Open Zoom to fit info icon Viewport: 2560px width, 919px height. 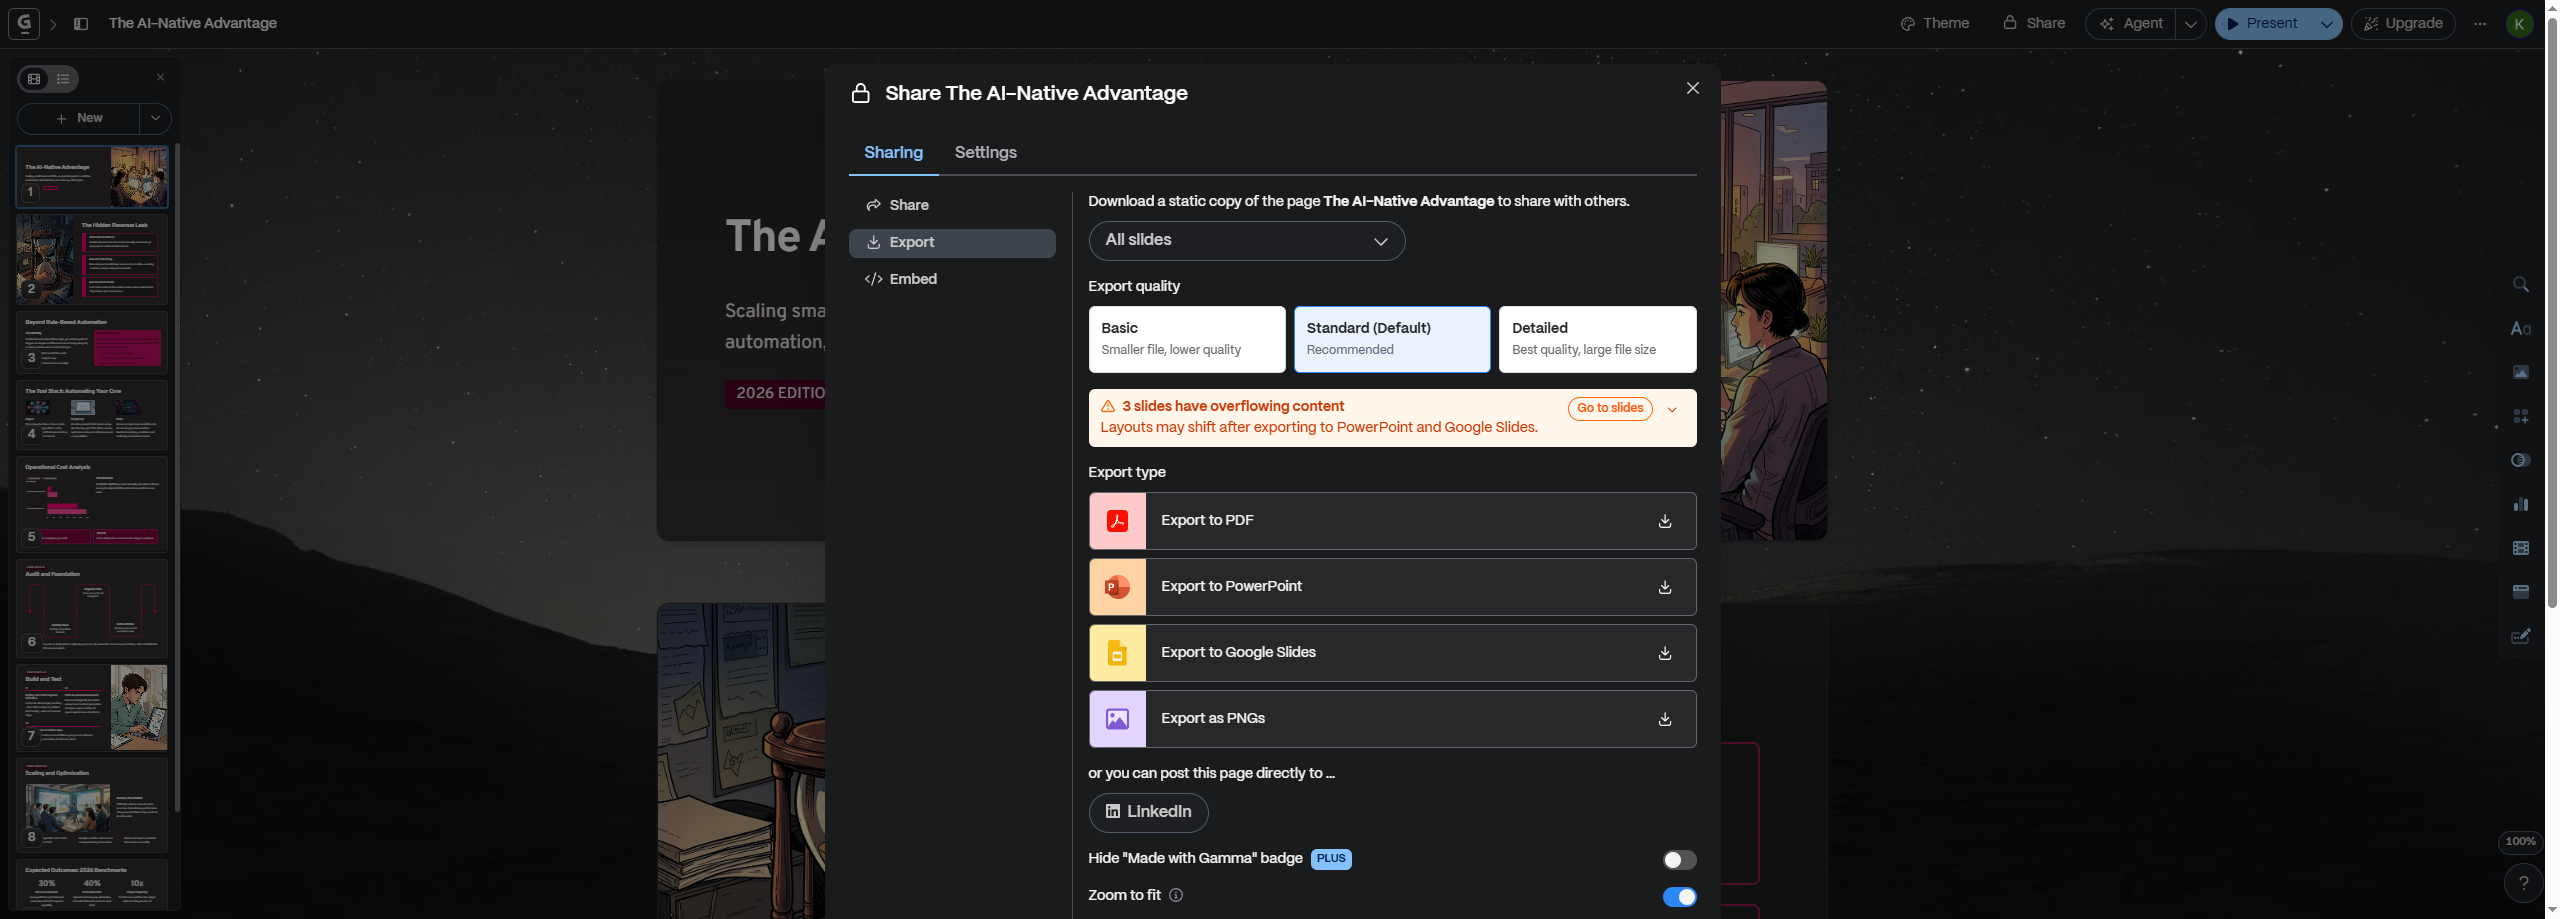[x=1176, y=895]
